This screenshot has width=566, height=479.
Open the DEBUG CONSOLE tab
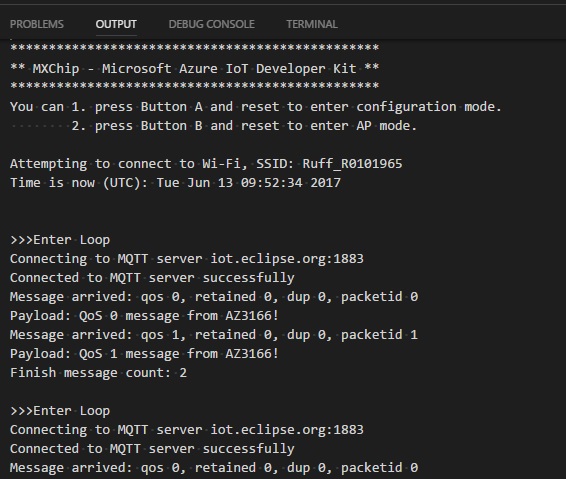point(212,24)
